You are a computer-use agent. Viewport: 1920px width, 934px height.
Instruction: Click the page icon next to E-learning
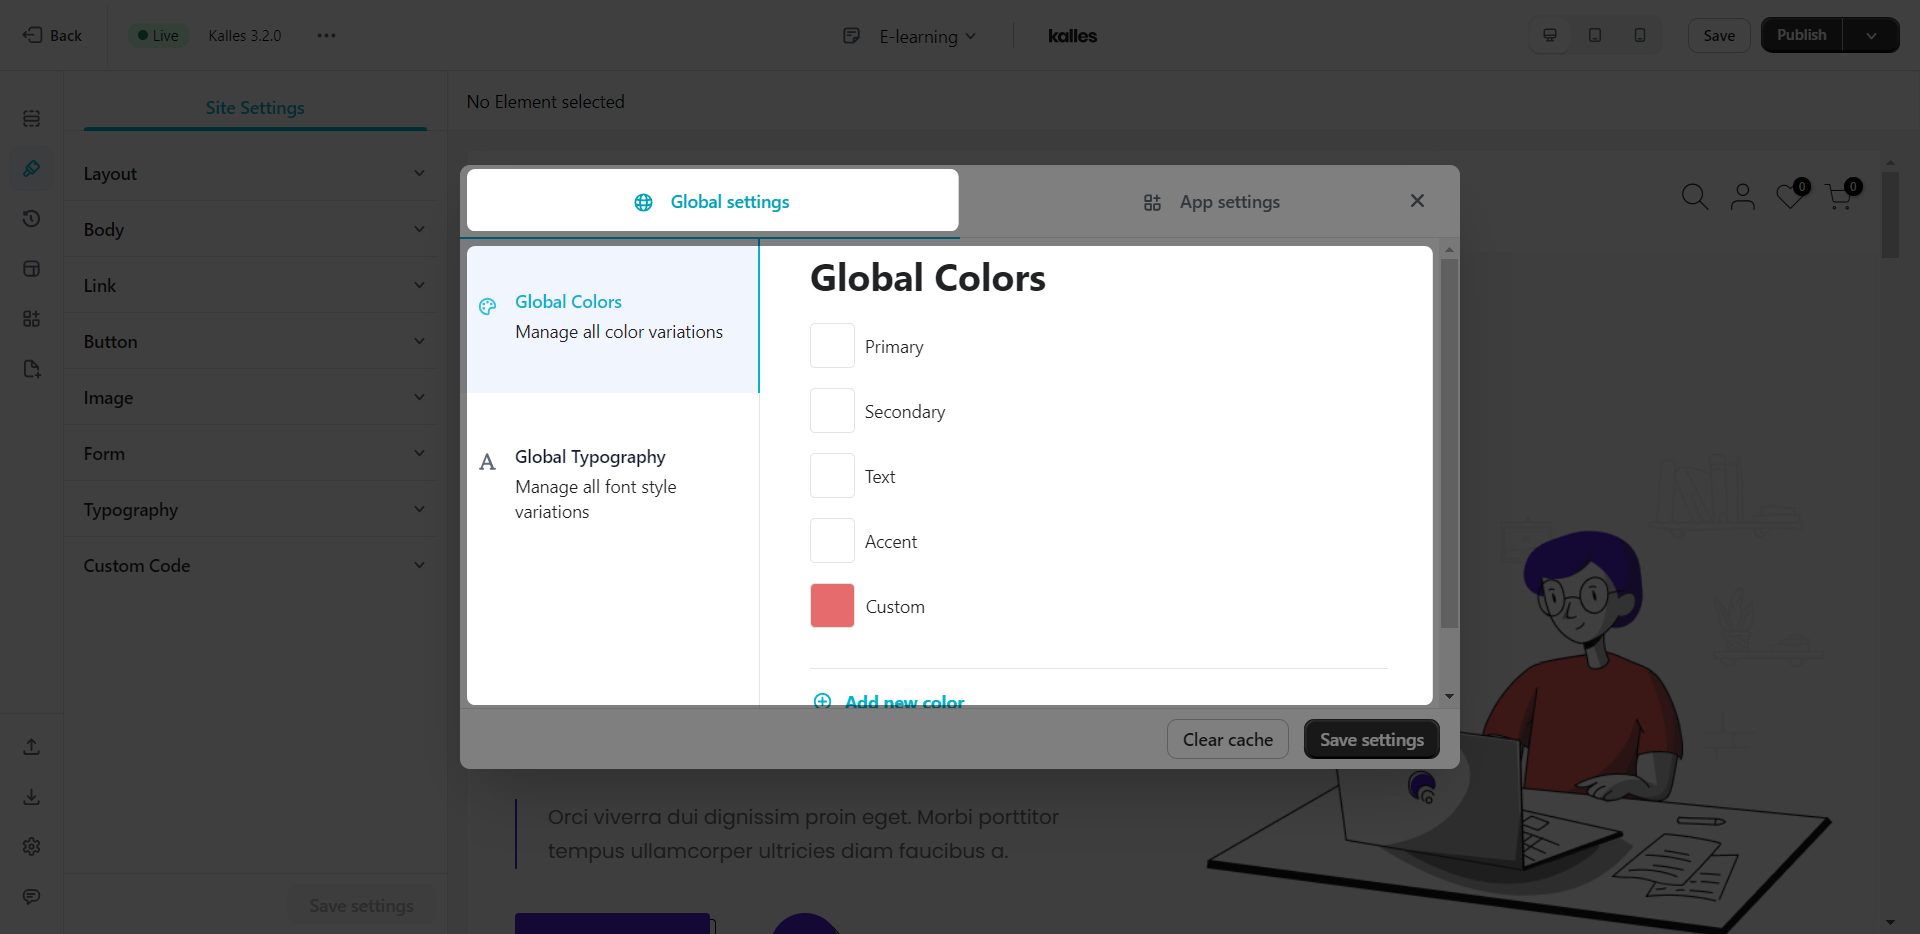[851, 36]
